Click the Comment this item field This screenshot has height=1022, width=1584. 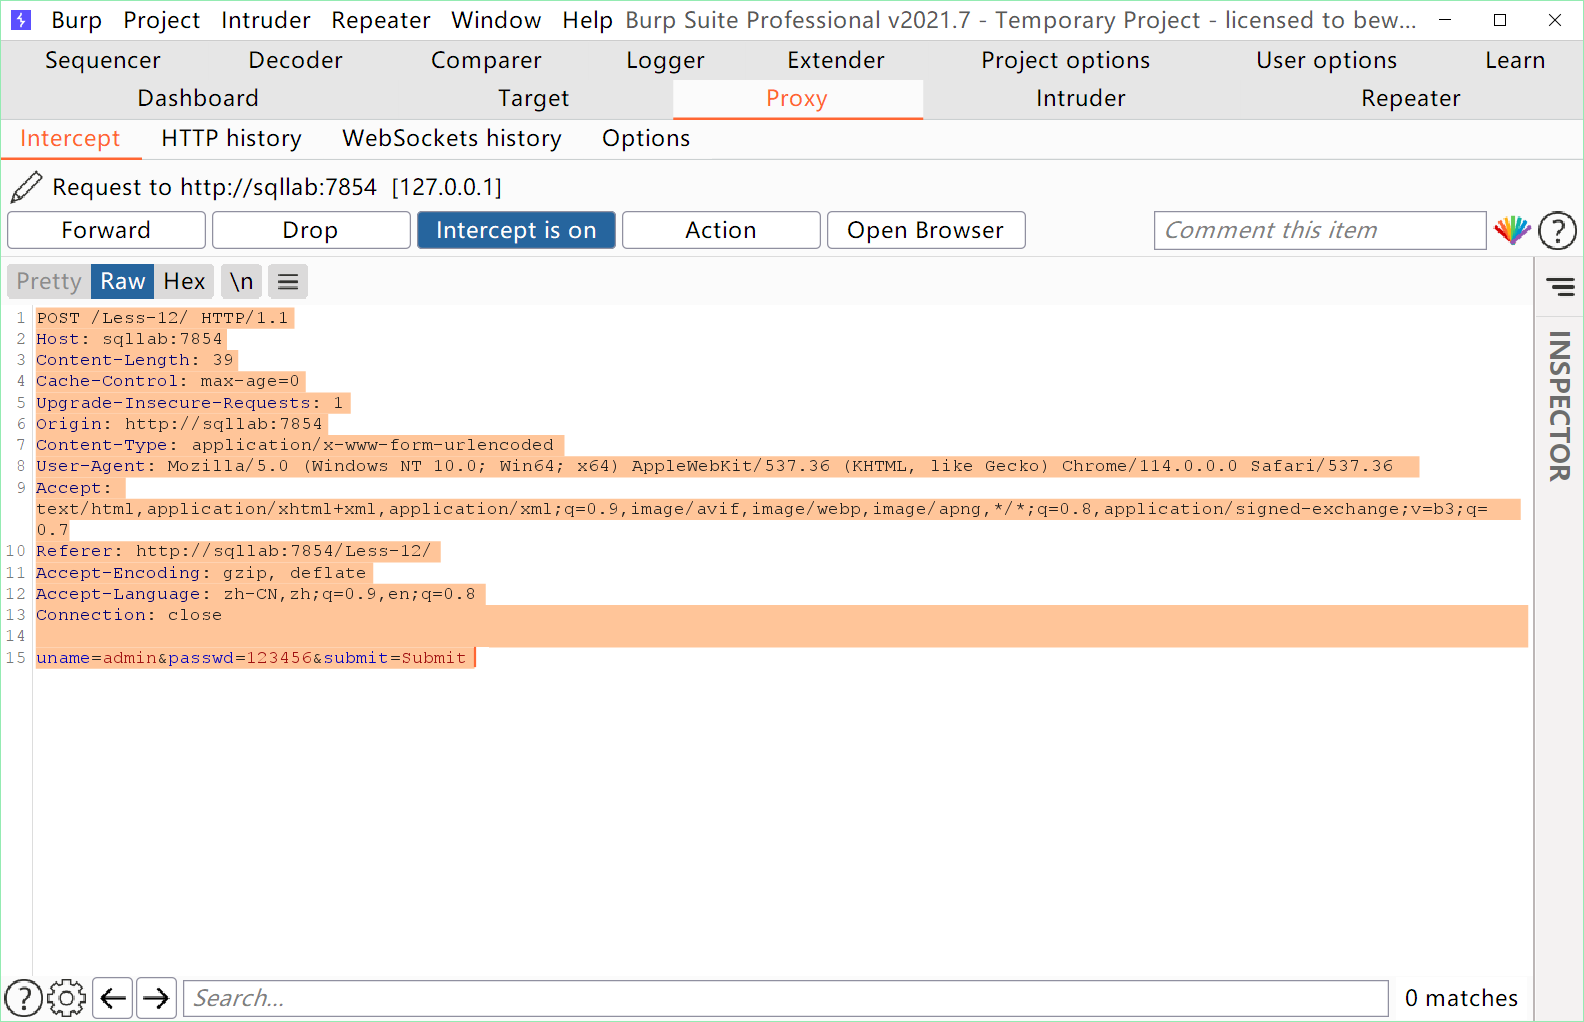click(1319, 230)
